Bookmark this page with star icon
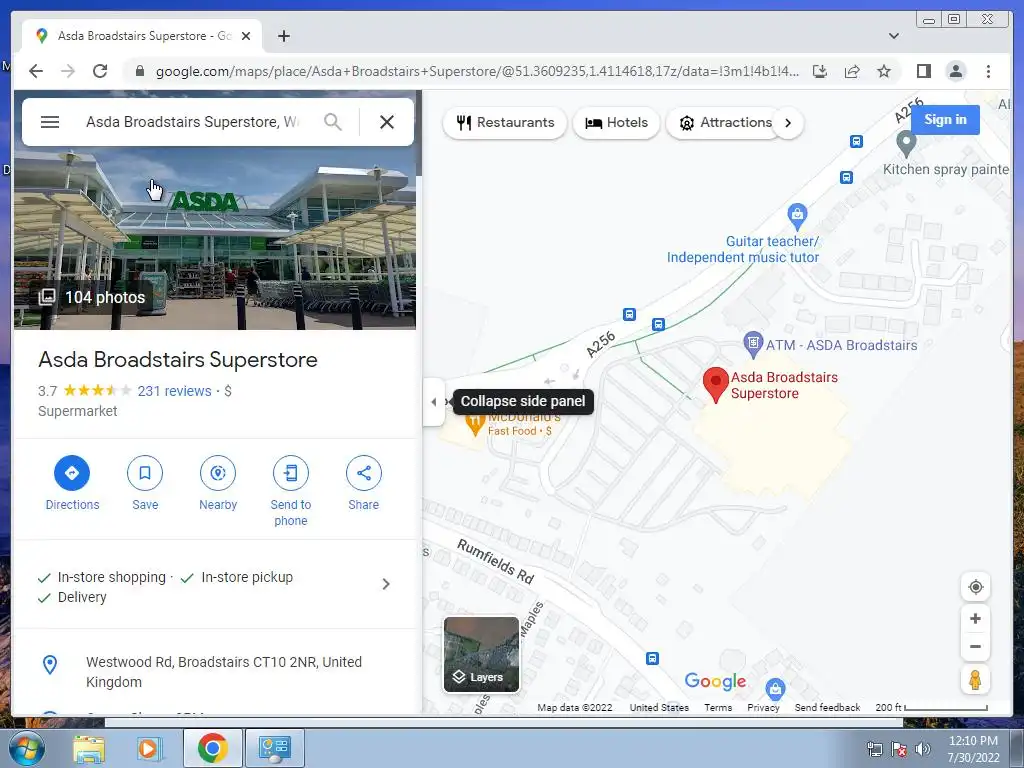The image size is (1024, 768). click(x=884, y=71)
